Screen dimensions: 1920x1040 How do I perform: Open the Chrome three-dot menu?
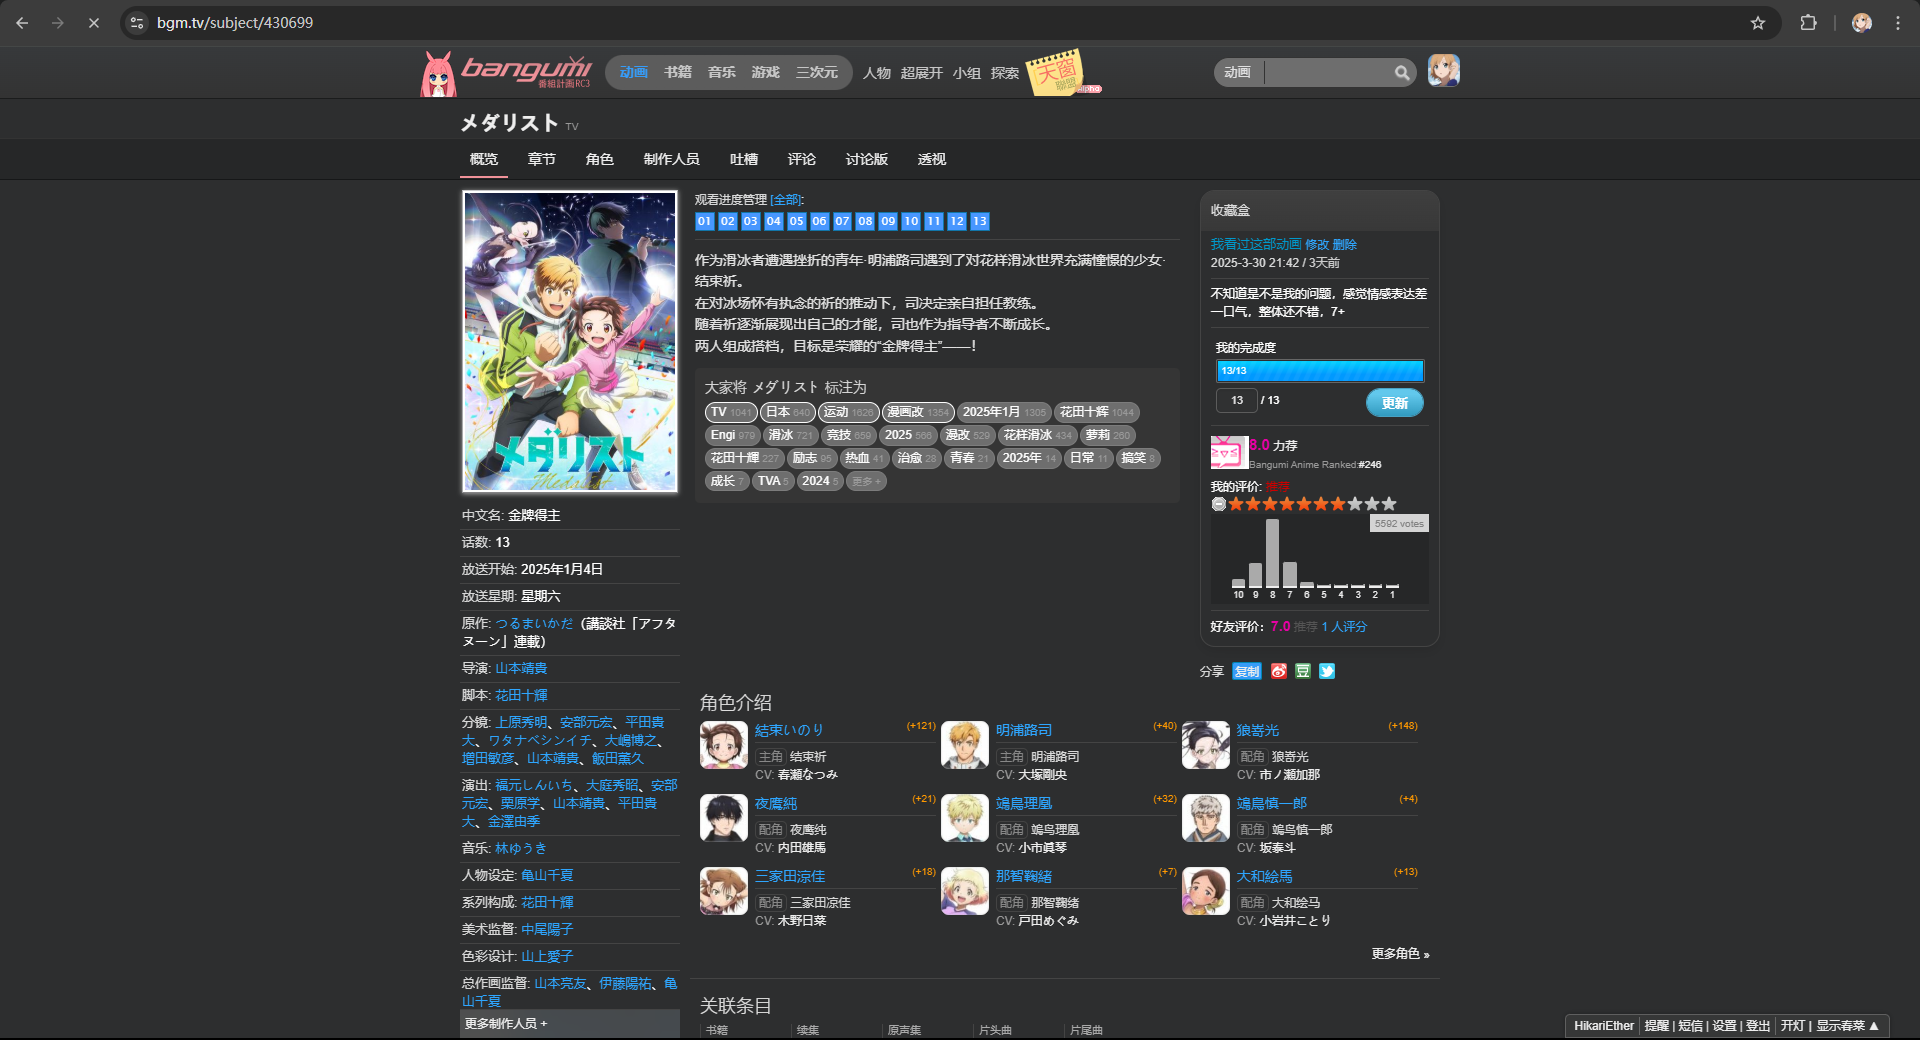click(1898, 22)
